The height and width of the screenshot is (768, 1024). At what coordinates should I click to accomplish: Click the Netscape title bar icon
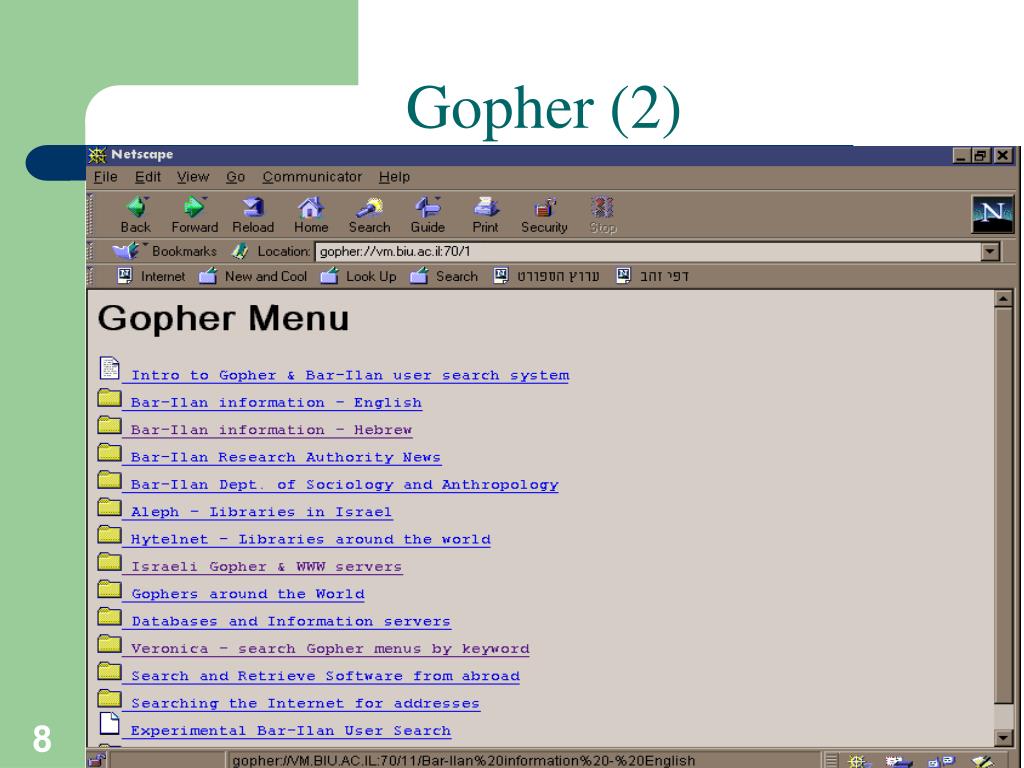point(97,155)
